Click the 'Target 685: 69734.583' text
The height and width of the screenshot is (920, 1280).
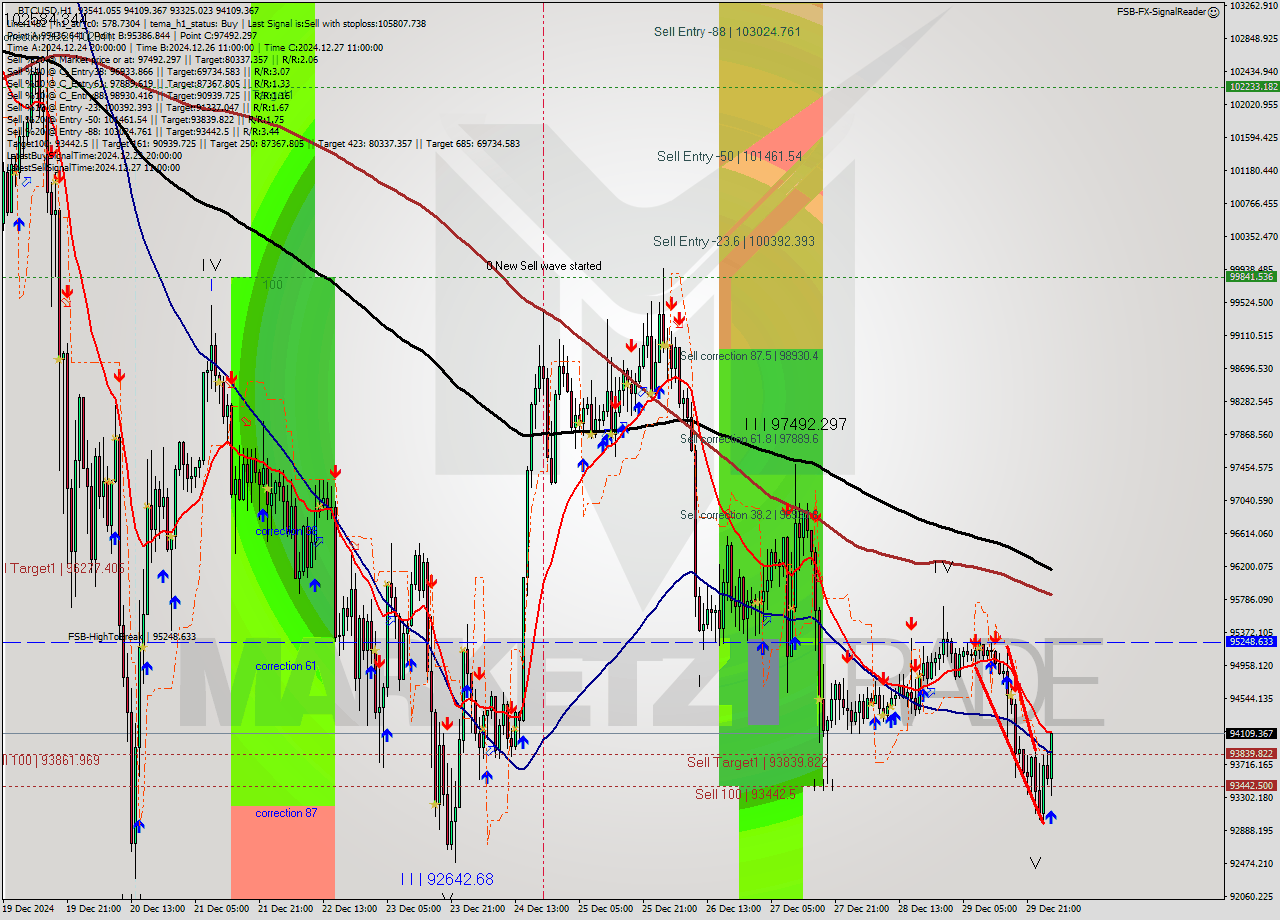[x=473, y=143]
